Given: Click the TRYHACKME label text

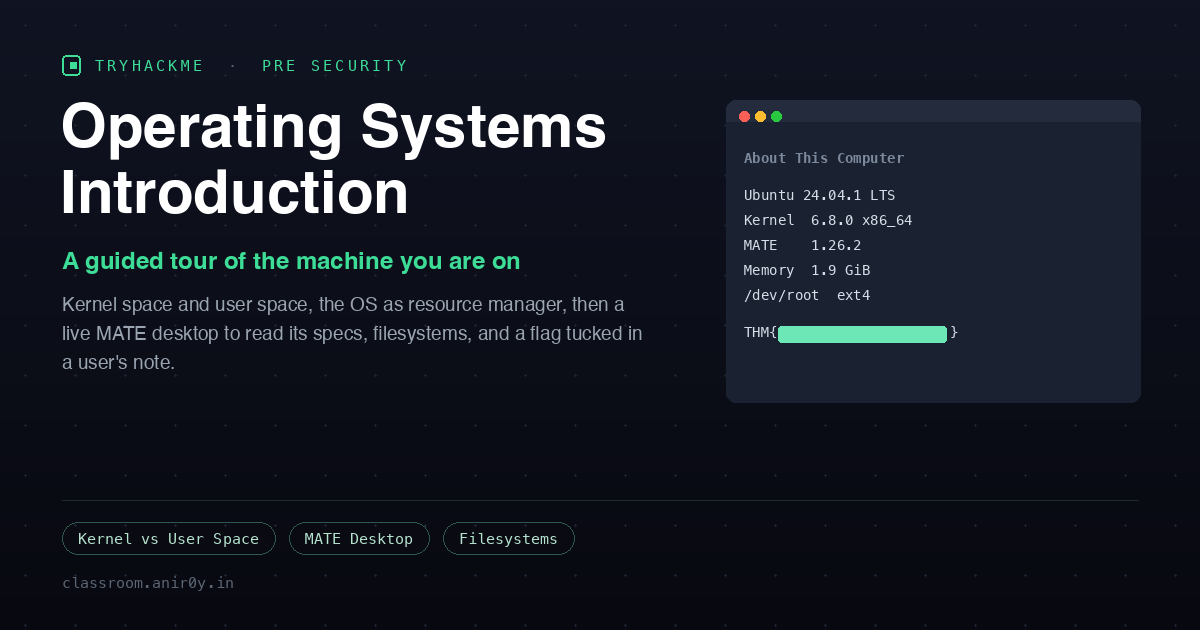Looking at the screenshot, I should [149, 66].
